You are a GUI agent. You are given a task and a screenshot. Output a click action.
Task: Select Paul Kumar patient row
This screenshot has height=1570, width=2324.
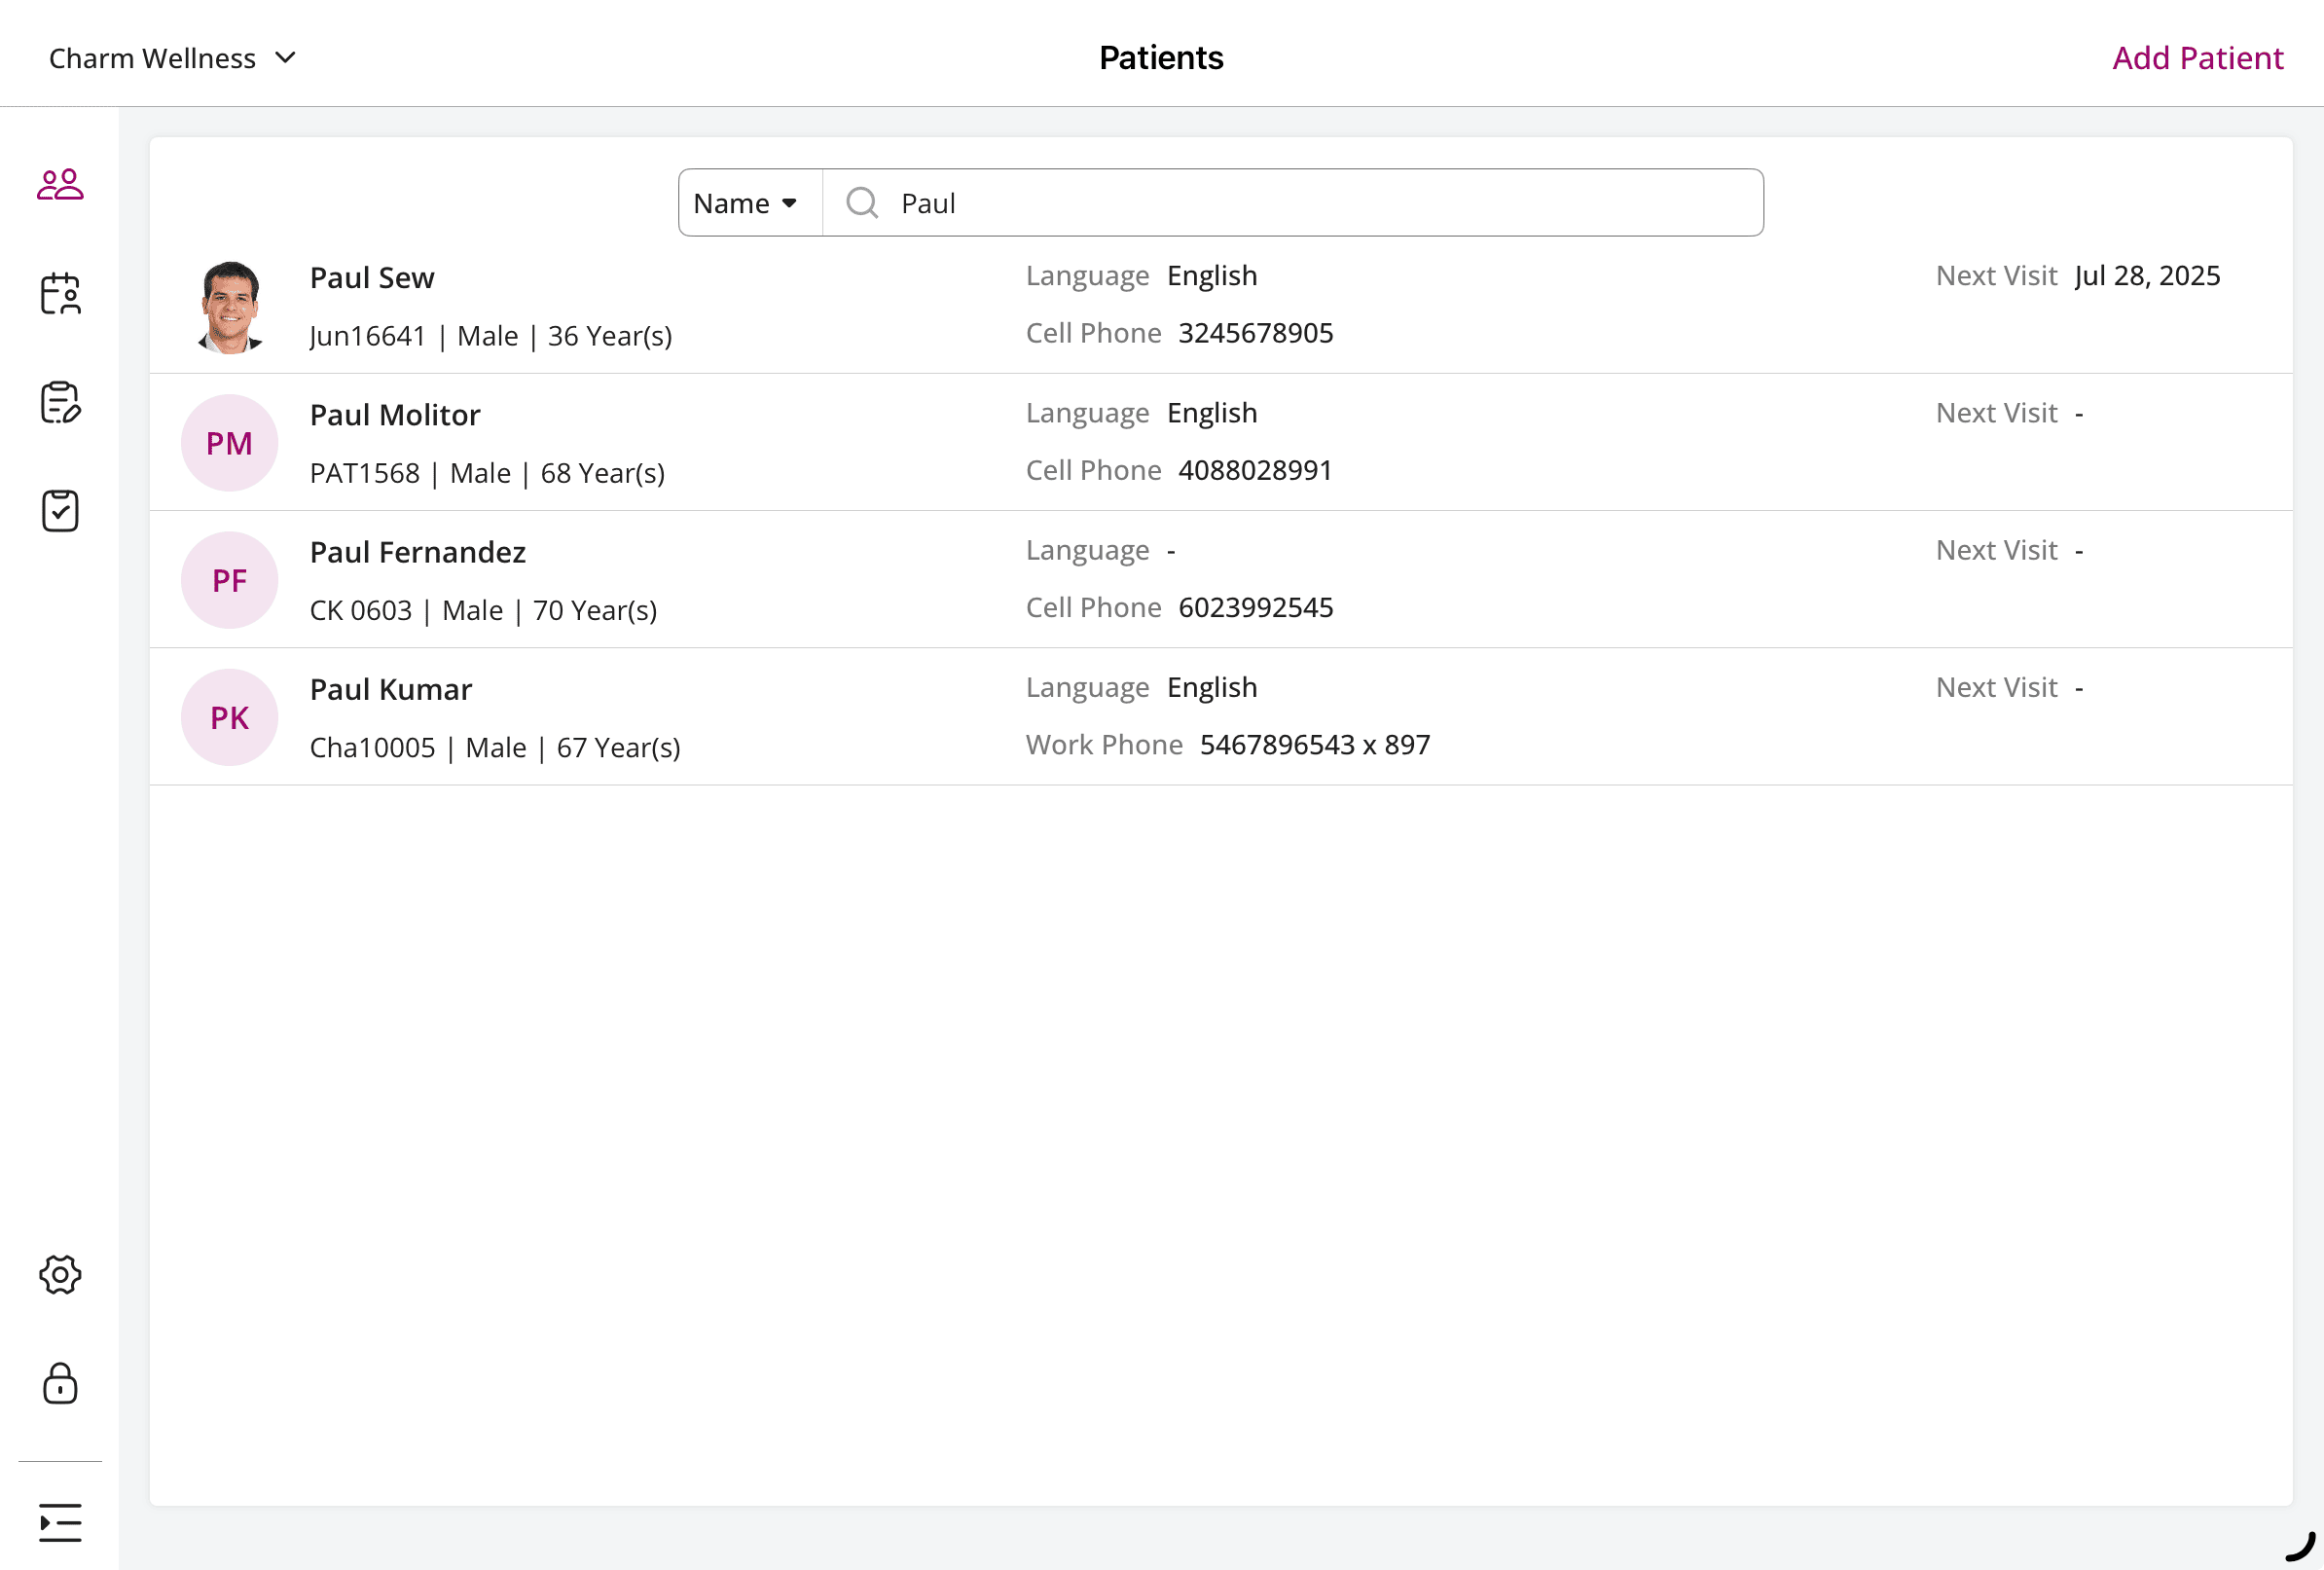[x=391, y=689]
